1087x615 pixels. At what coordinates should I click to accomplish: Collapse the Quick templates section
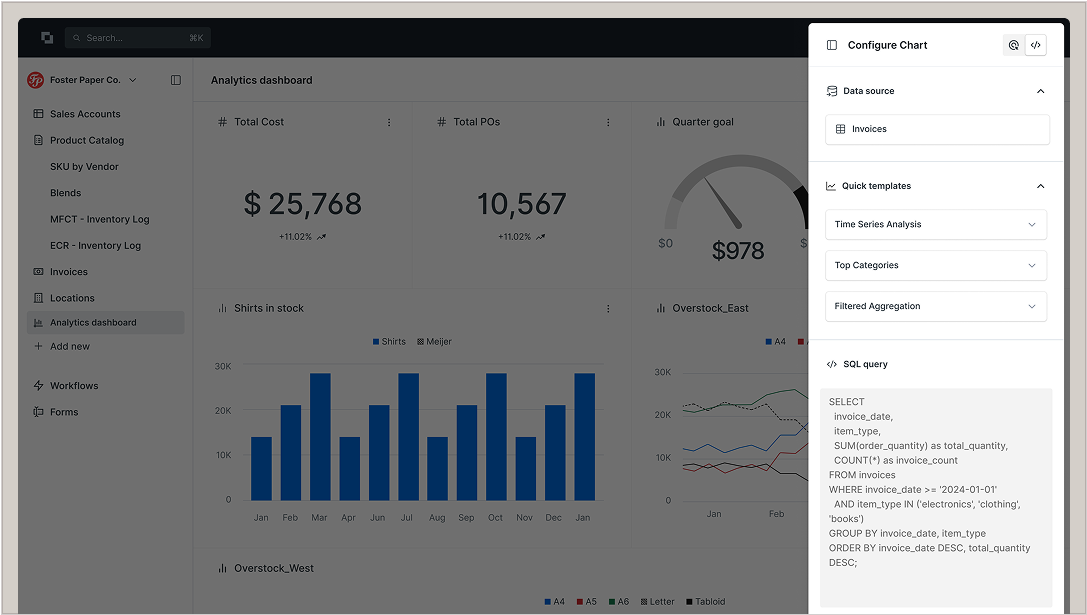(x=1040, y=186)
